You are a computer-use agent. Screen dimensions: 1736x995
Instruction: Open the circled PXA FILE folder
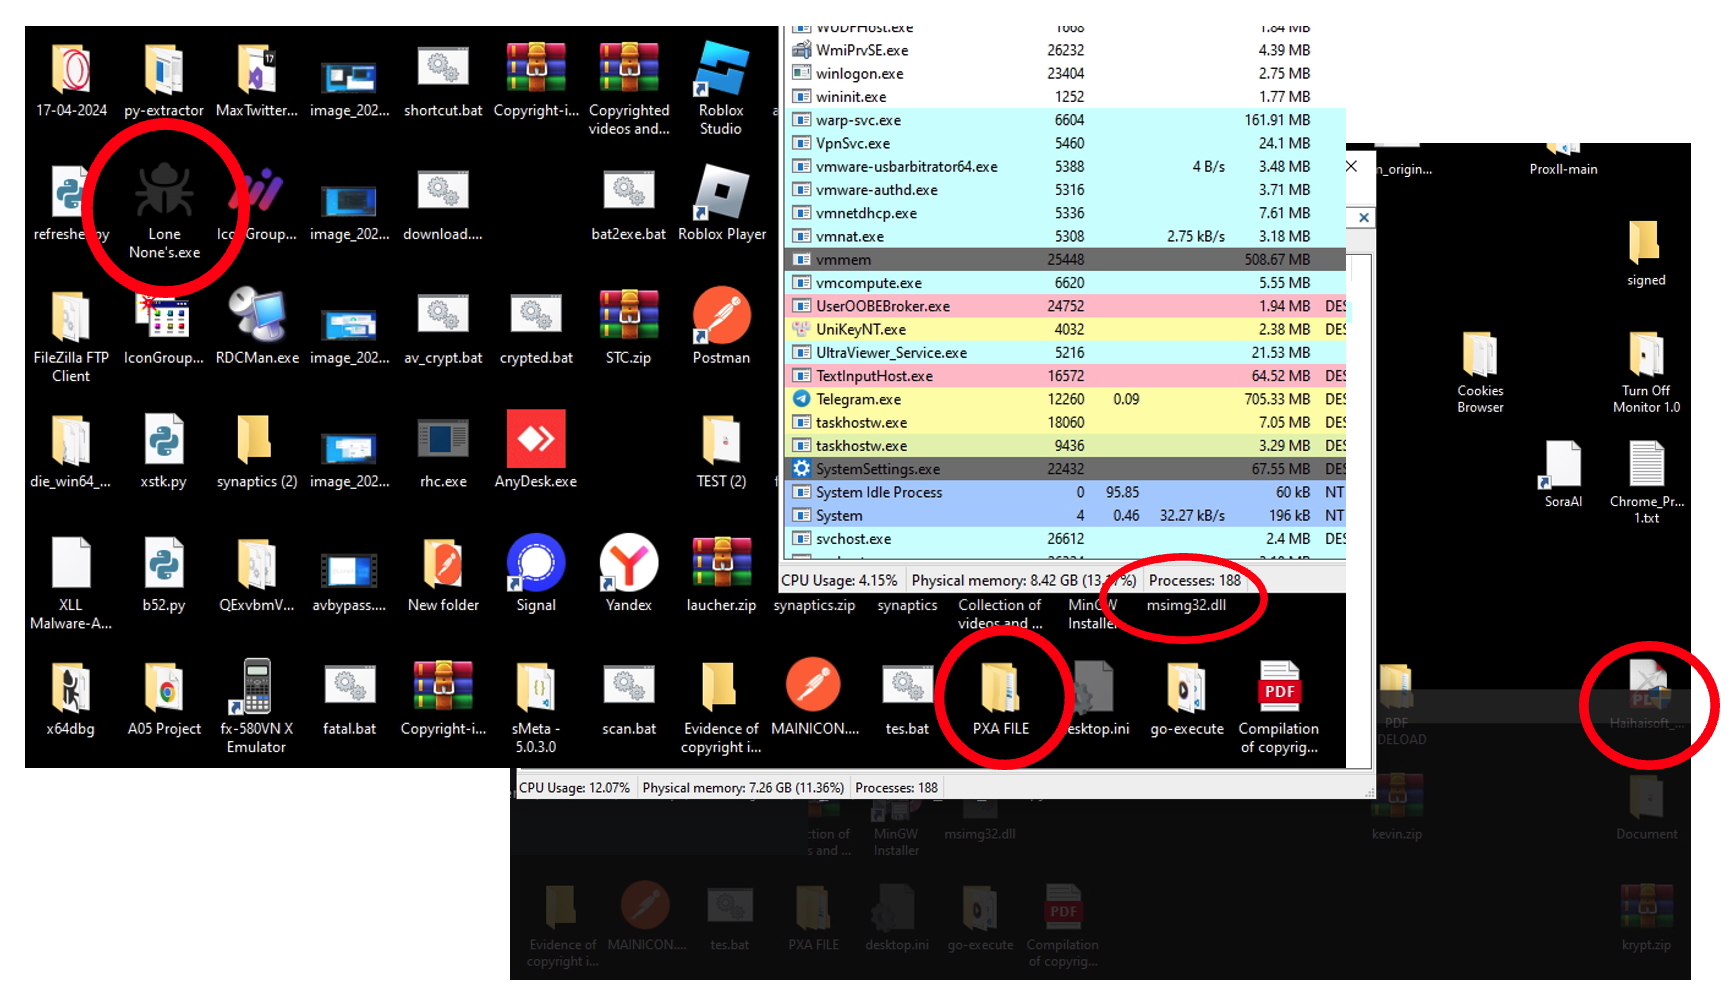pos(1003,690)
